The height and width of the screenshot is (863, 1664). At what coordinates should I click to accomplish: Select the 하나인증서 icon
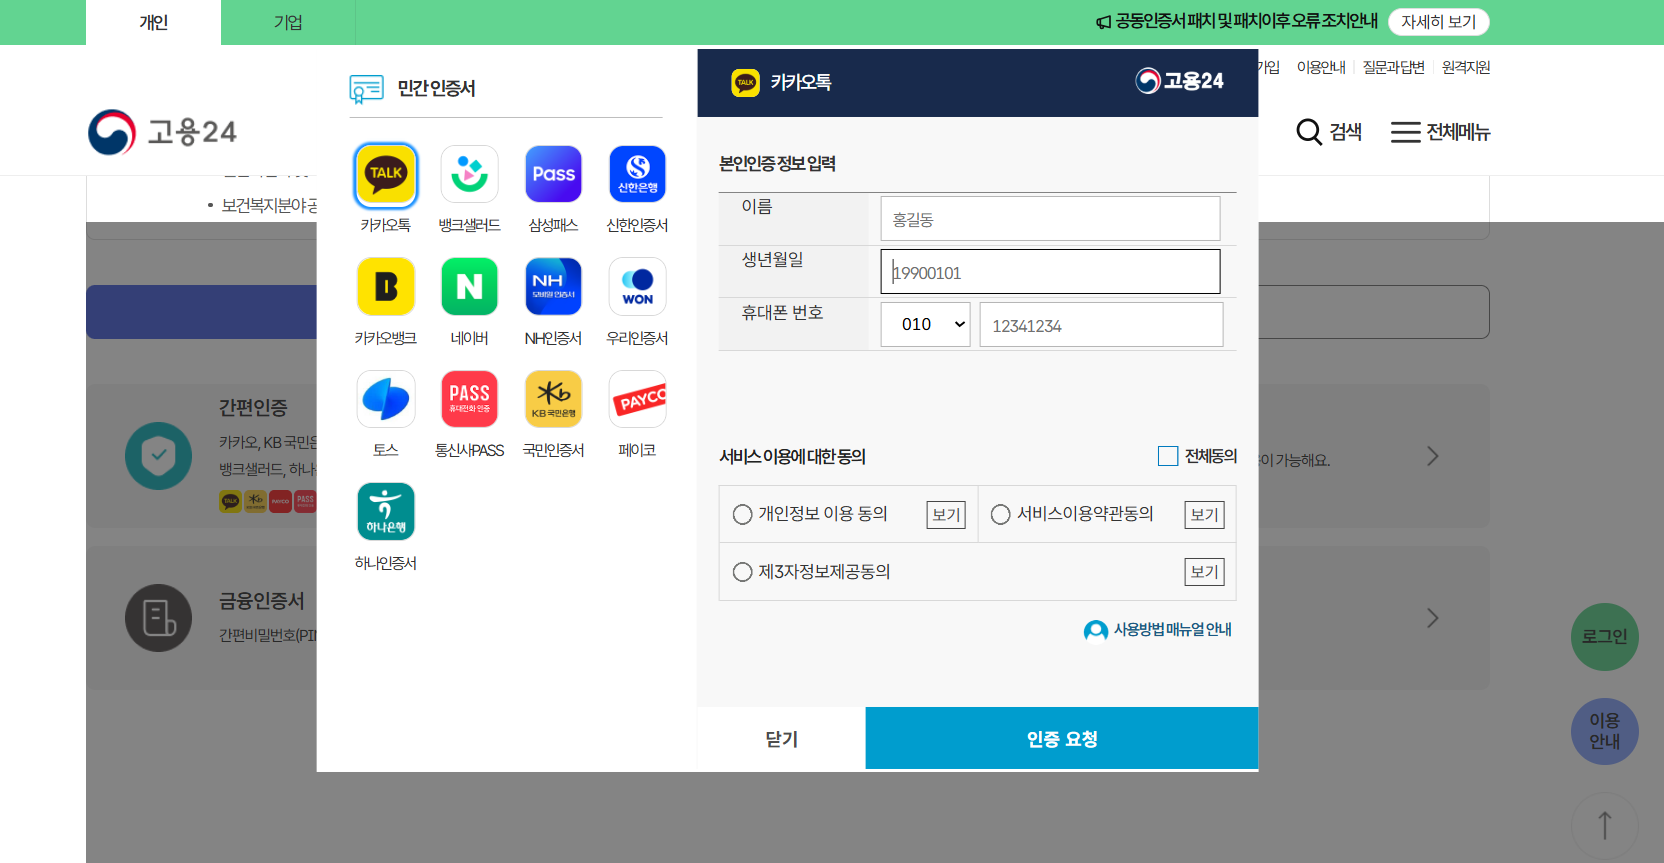(386, 511)
